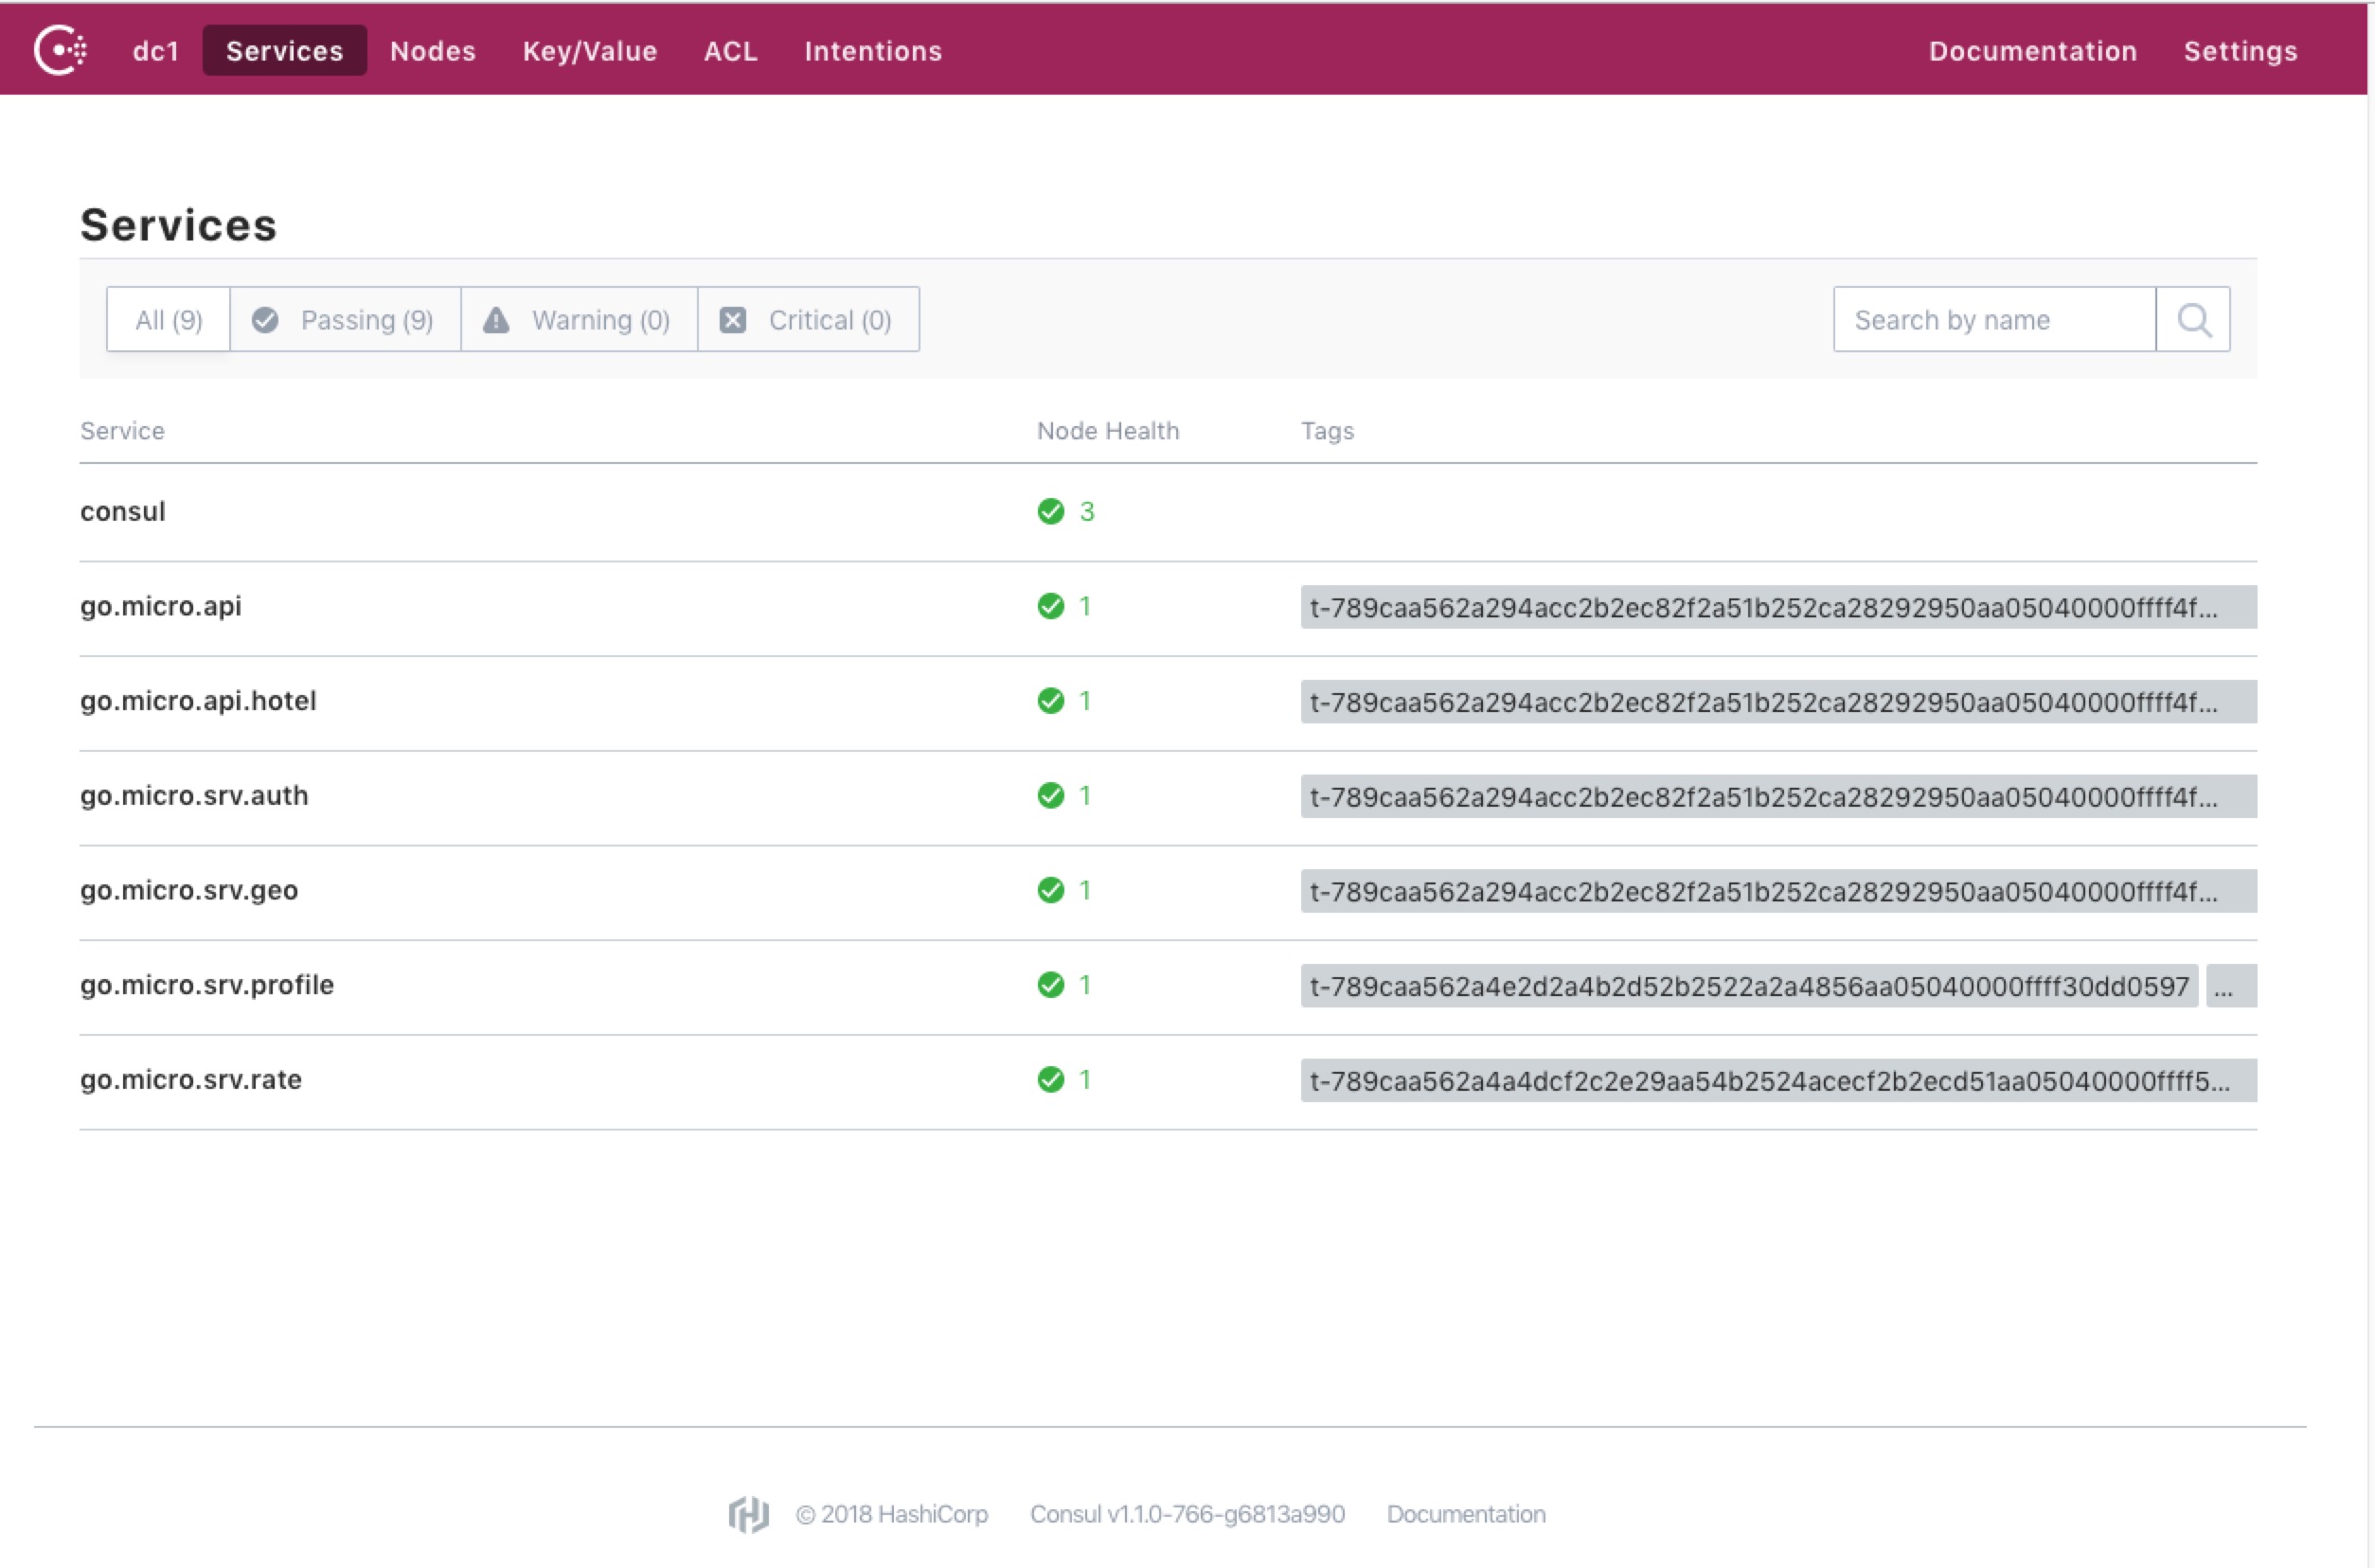Image resolution: width=2375 pixels, height=1568 pixels.
Task: Open the go.micro.srv.geo service
Action: [189, 890]
